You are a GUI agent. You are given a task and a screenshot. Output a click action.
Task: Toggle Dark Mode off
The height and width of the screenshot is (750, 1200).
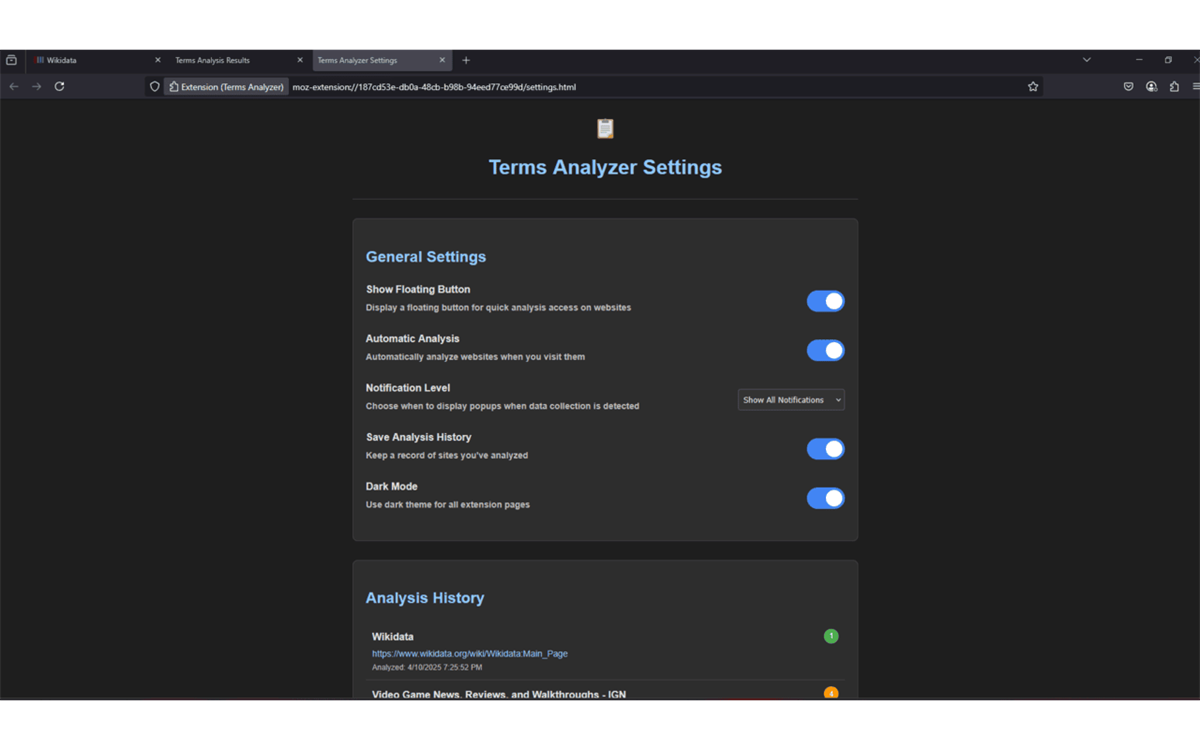(x=825, y=498)
